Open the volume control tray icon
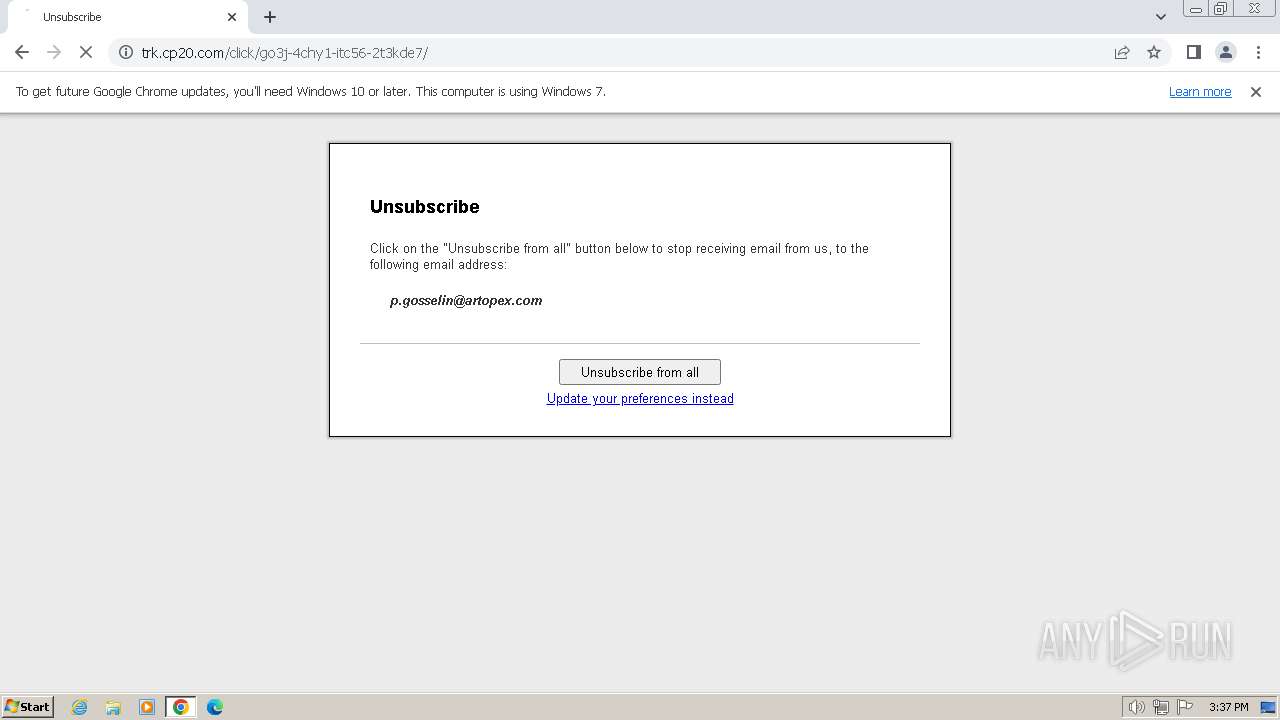Image resolution: width=1280 pixels, height=720 pixels. (1136, 707)
